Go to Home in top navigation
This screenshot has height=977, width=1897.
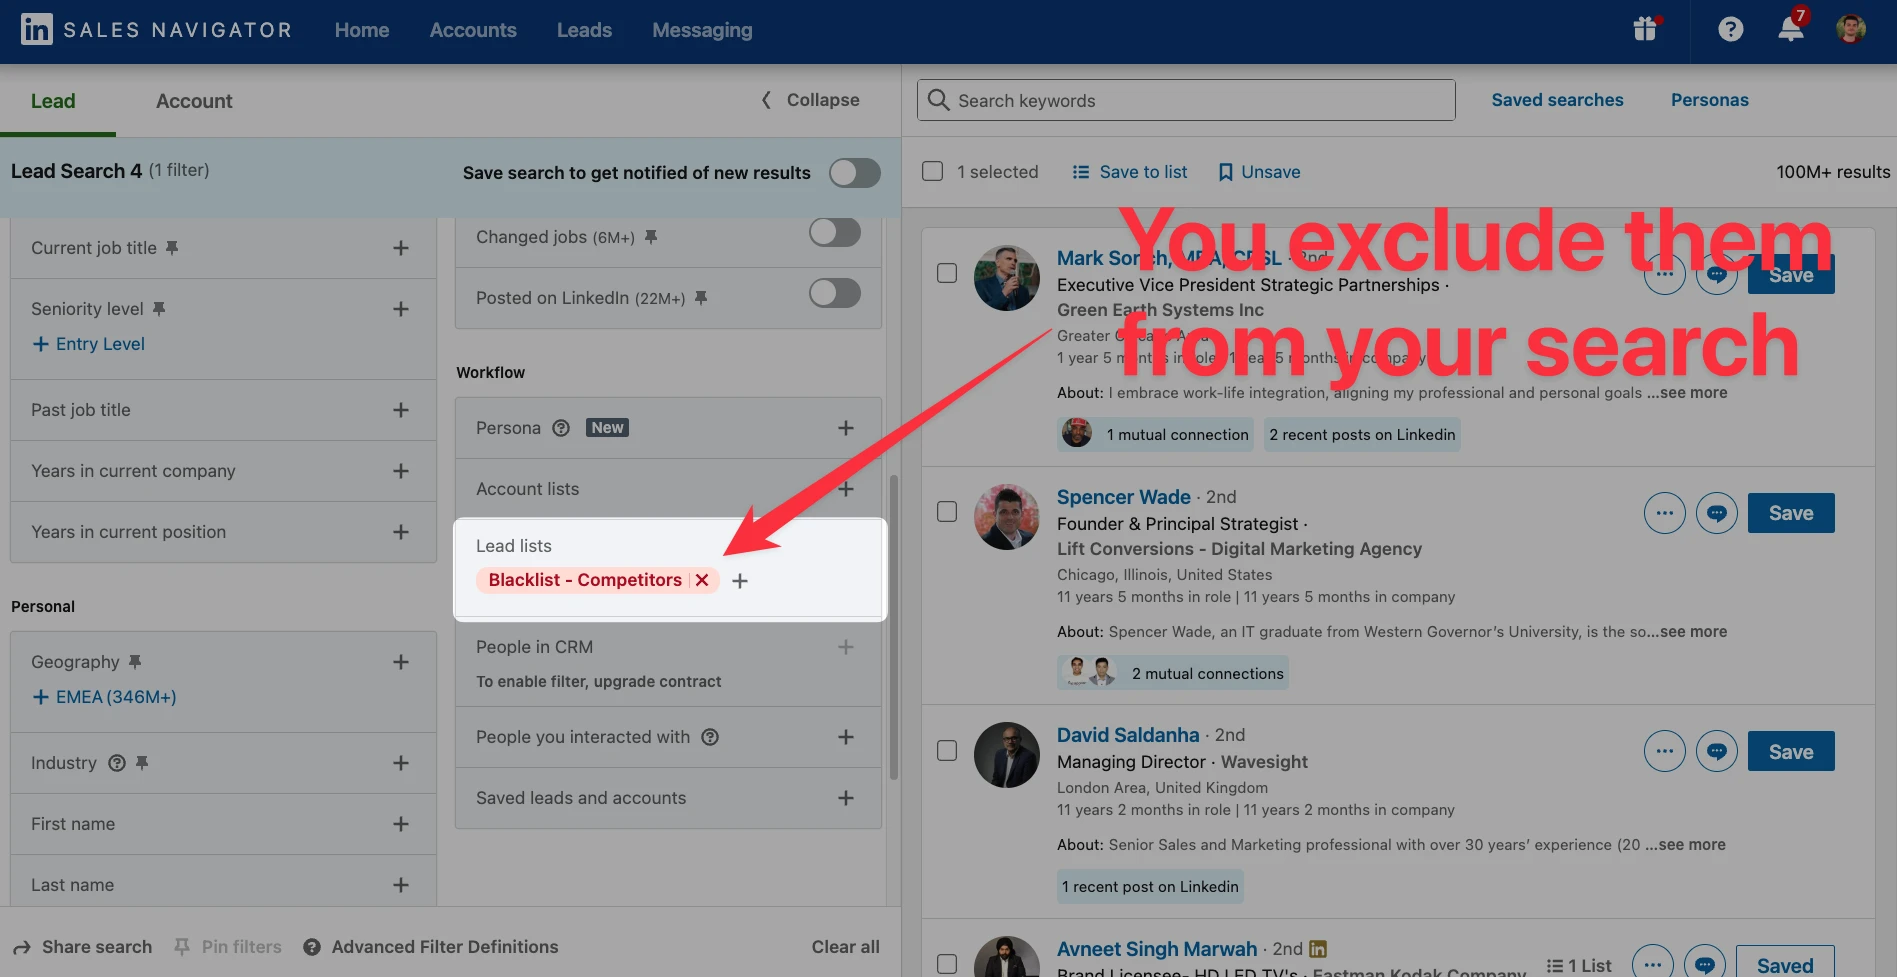362,30
